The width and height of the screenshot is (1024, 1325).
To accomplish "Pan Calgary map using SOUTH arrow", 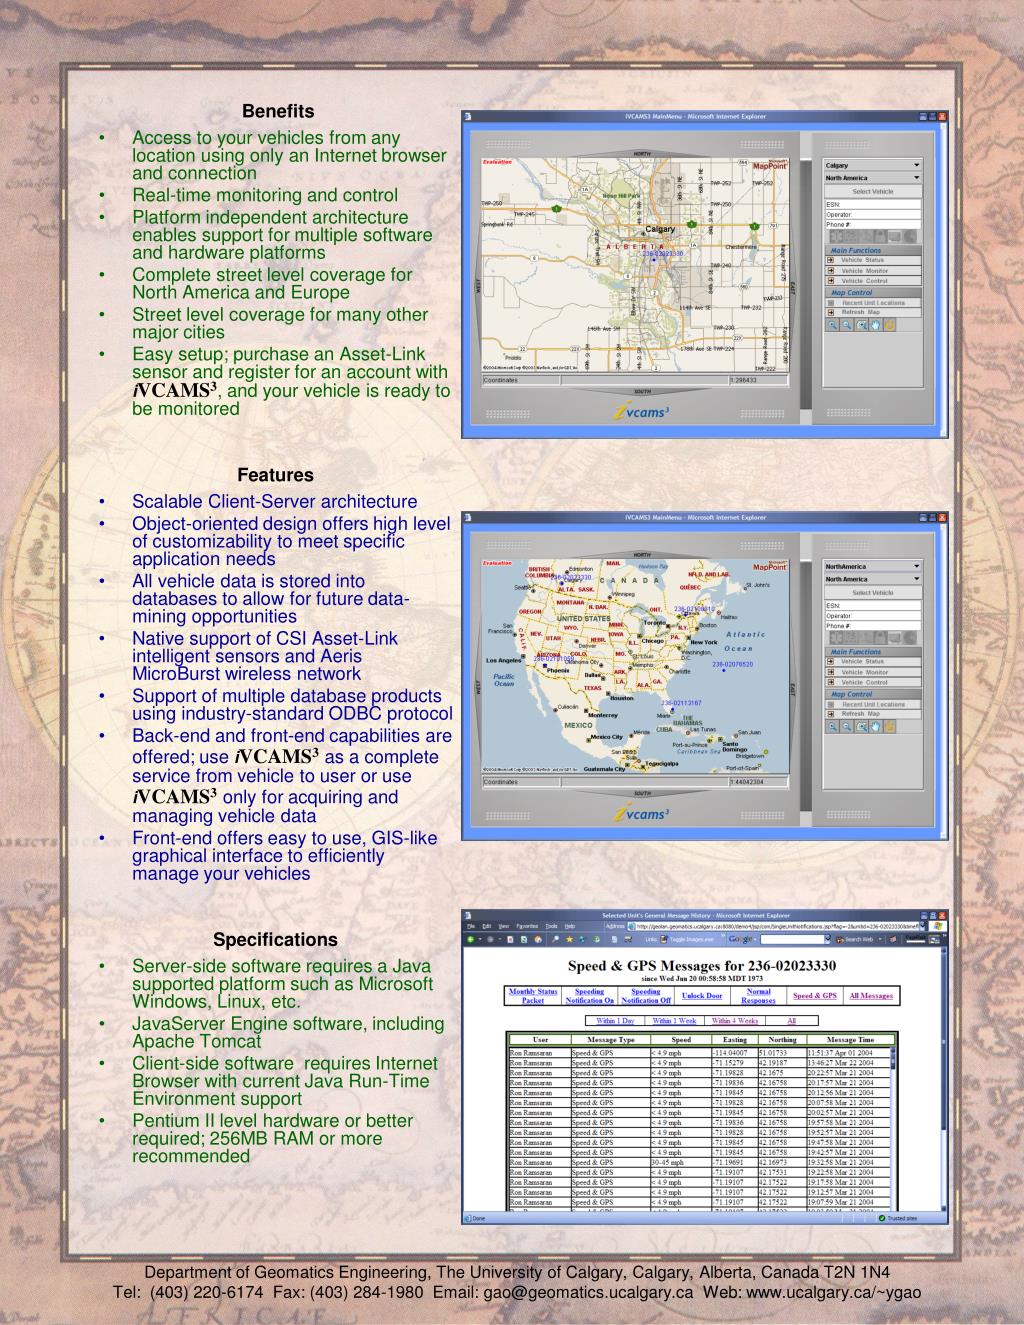I will click(641, 391).
